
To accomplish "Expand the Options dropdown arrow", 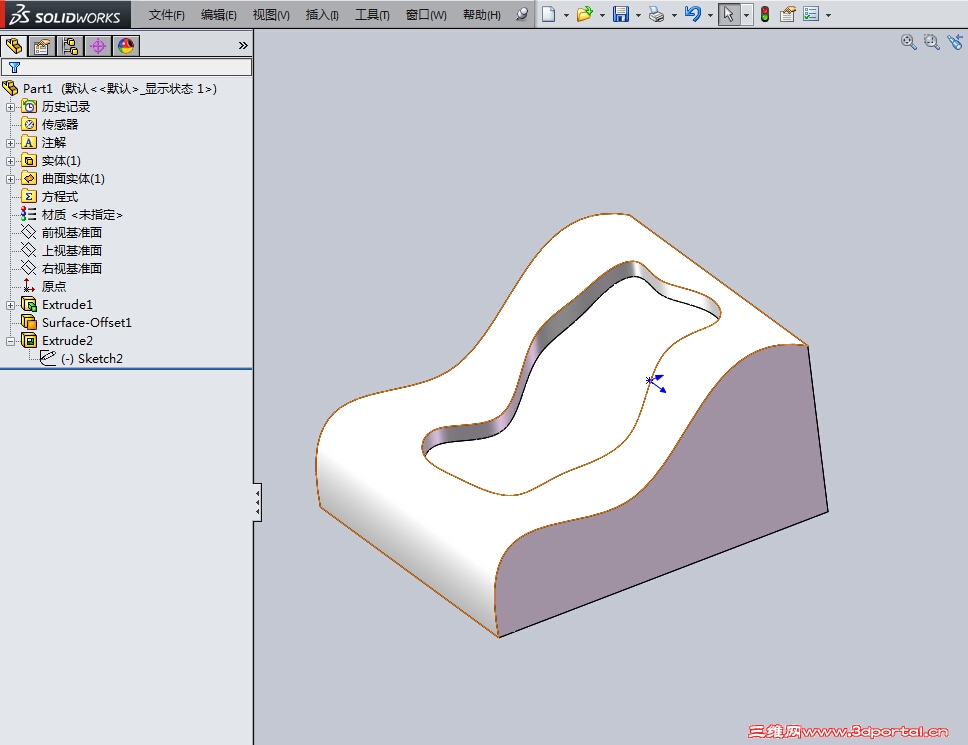I will tap(828, 15).
